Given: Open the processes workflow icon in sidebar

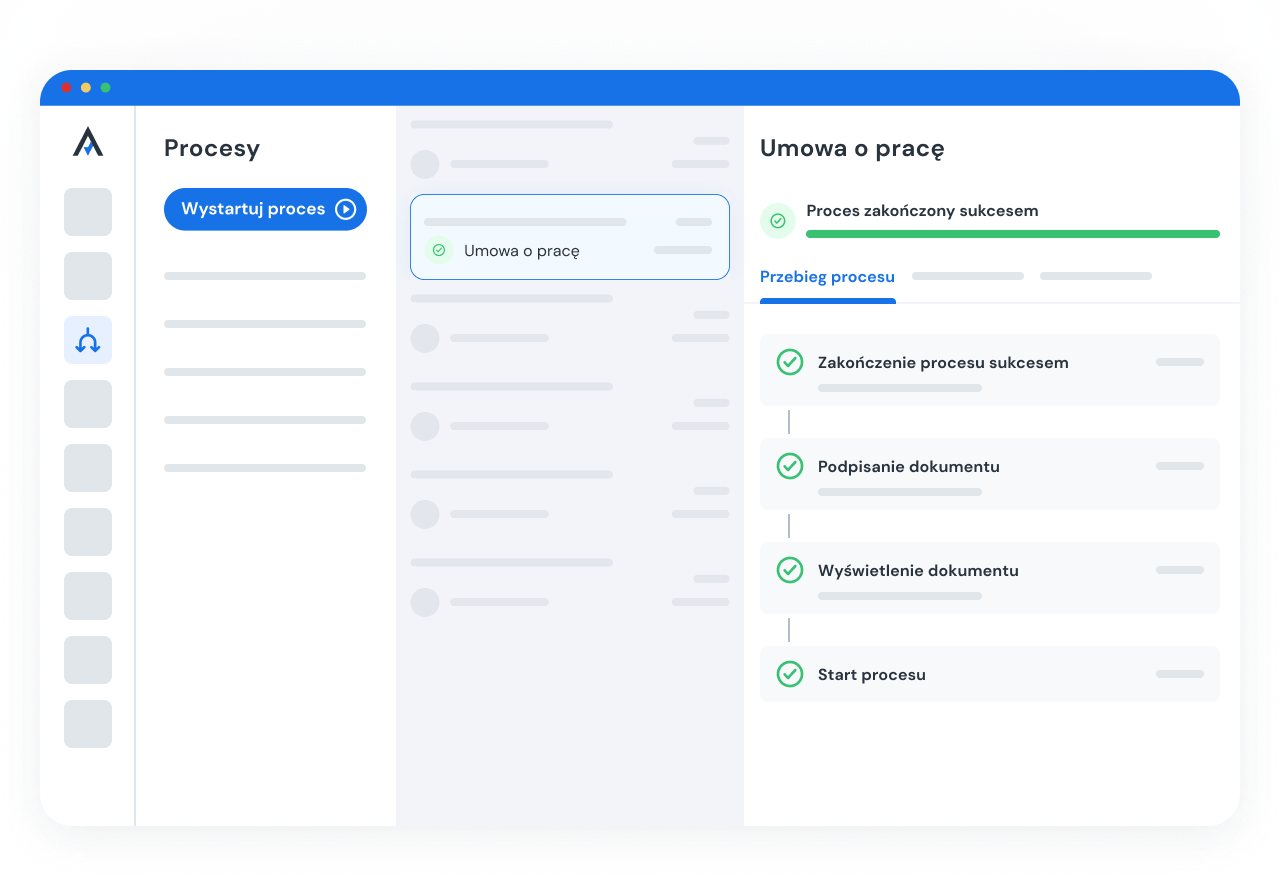Looking at the screenshot, I should [x=88, y=340].
